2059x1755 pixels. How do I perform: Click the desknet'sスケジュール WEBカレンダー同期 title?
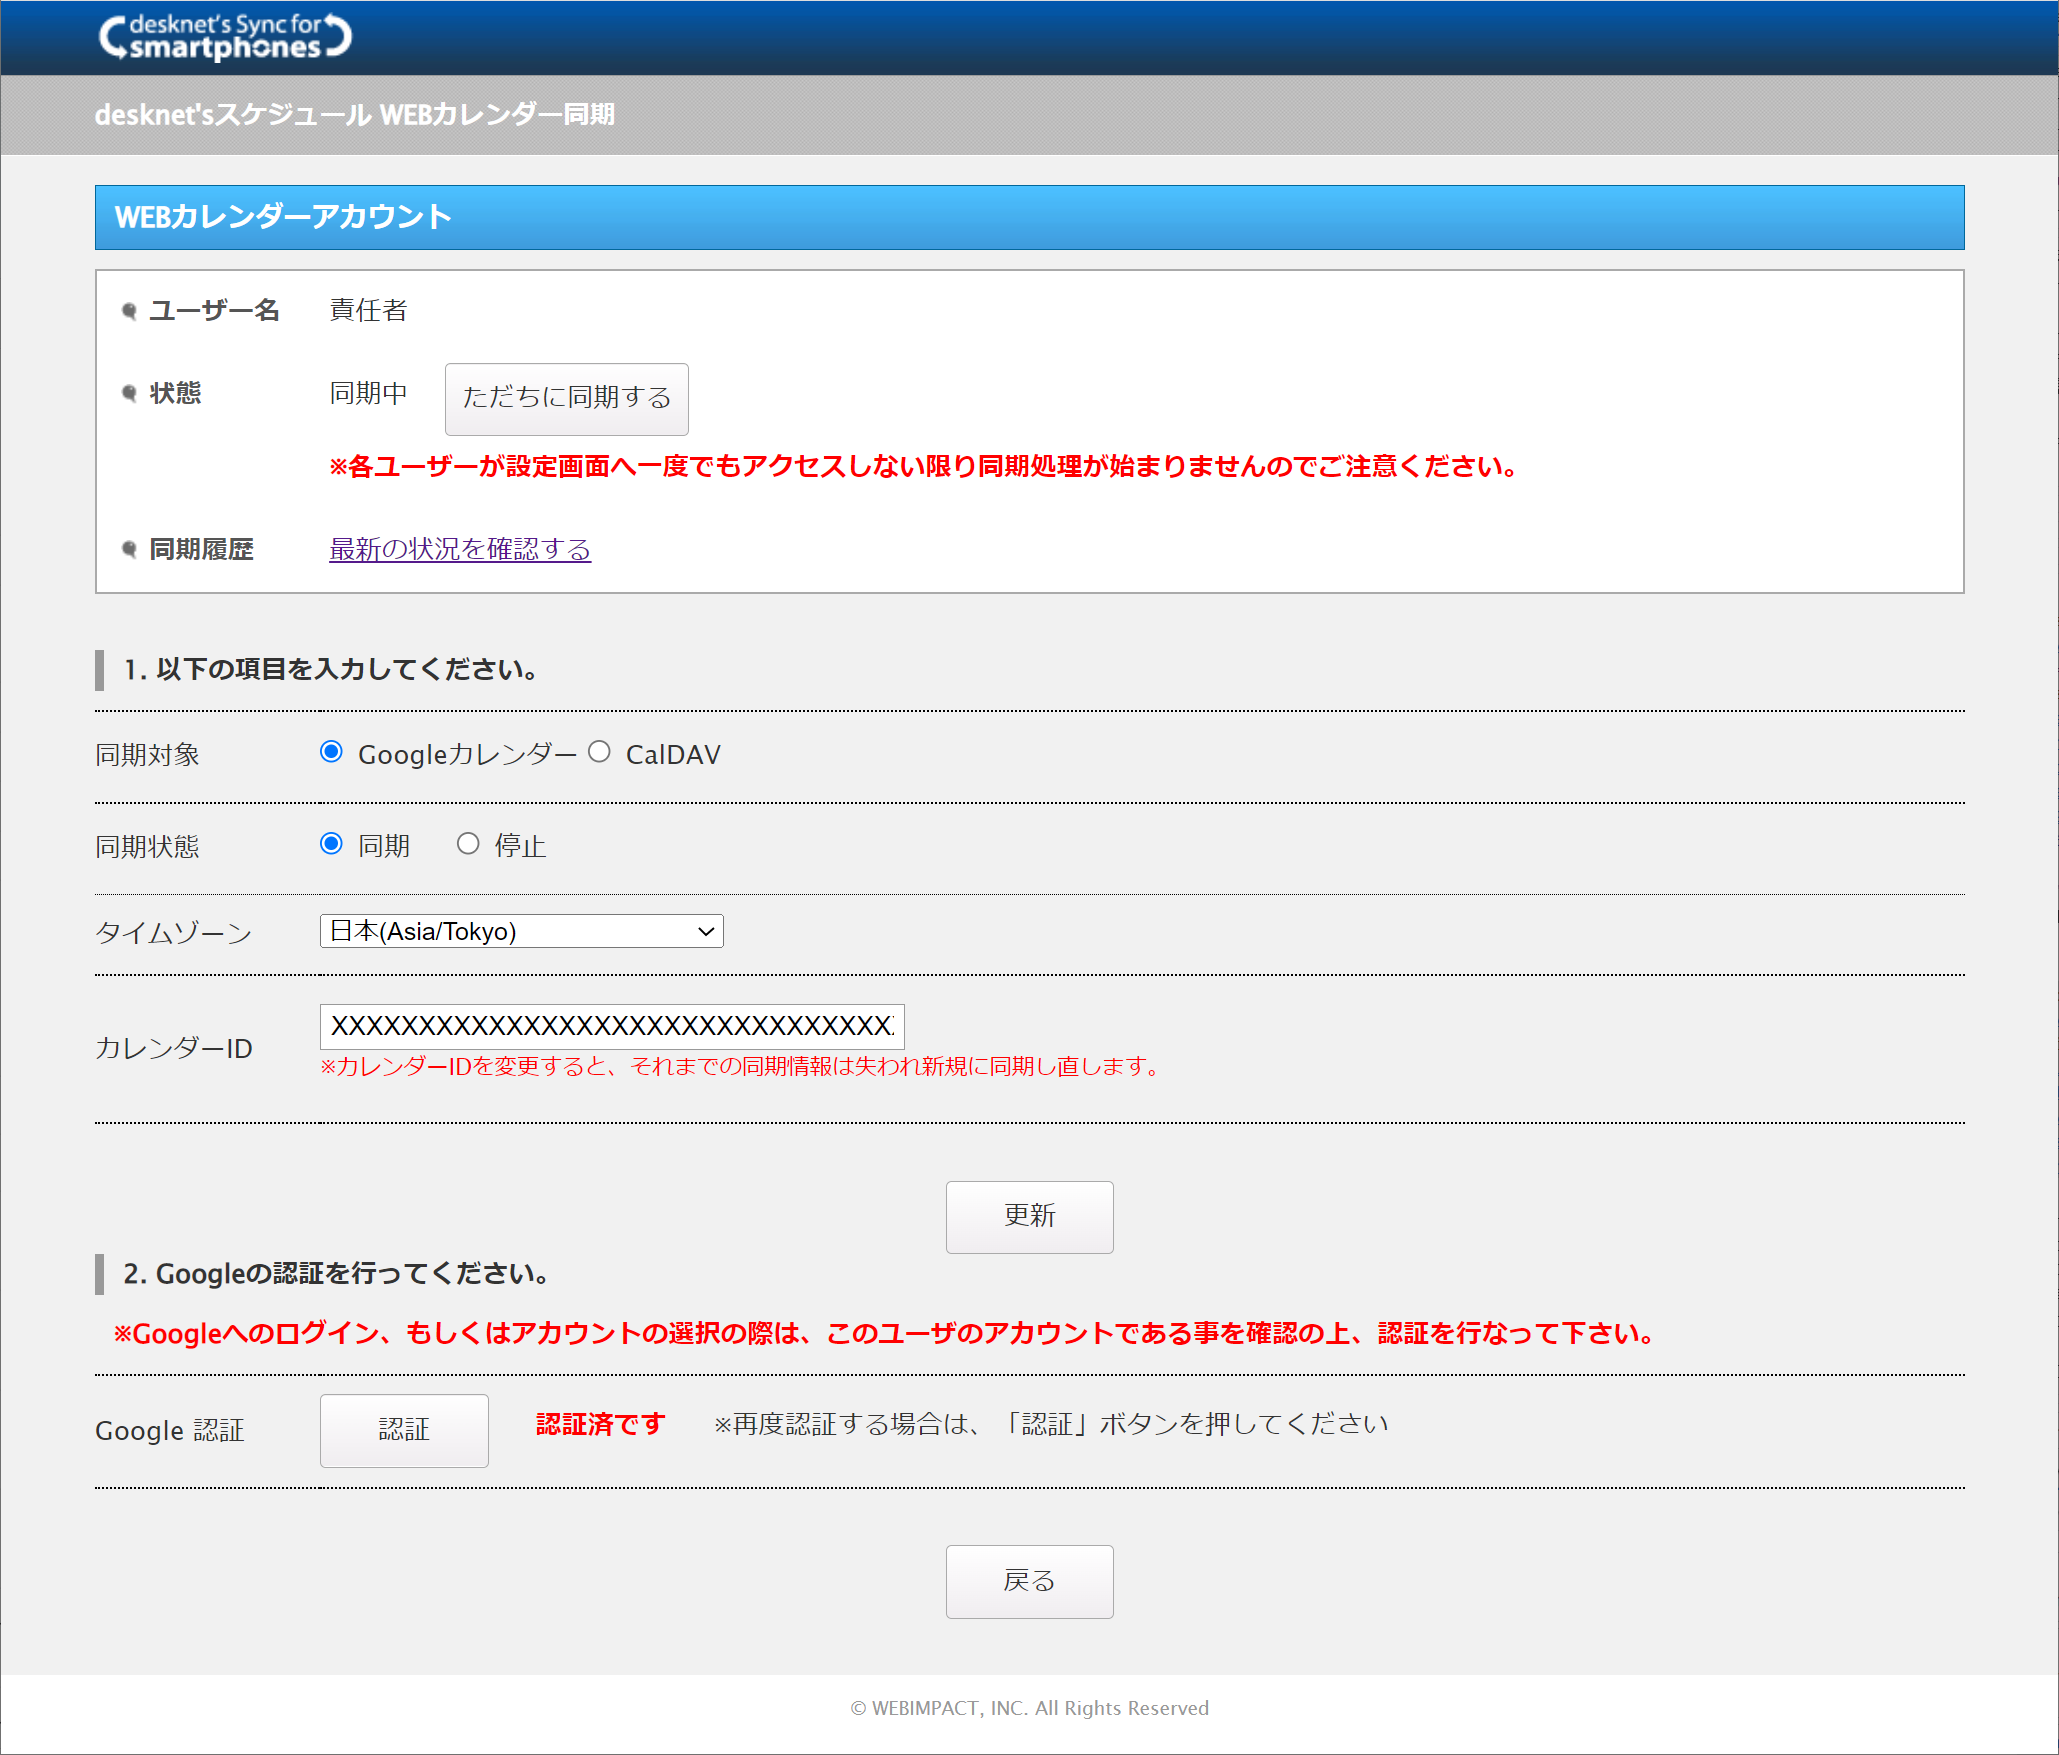coord(355,115)
